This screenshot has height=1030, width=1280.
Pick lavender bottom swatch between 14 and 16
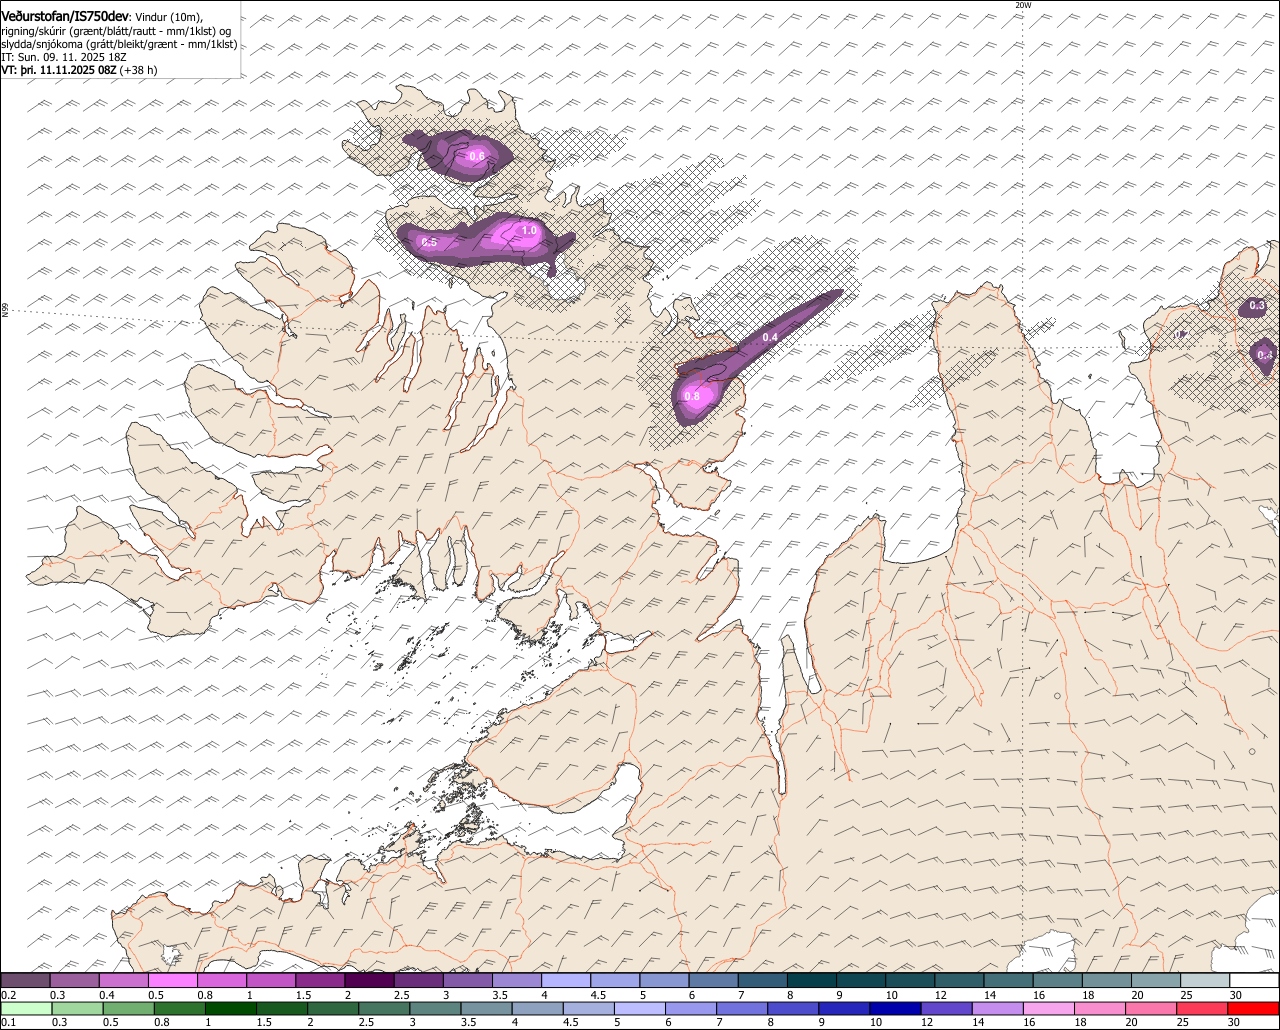pyautogui.click(x=998, y=1008)
